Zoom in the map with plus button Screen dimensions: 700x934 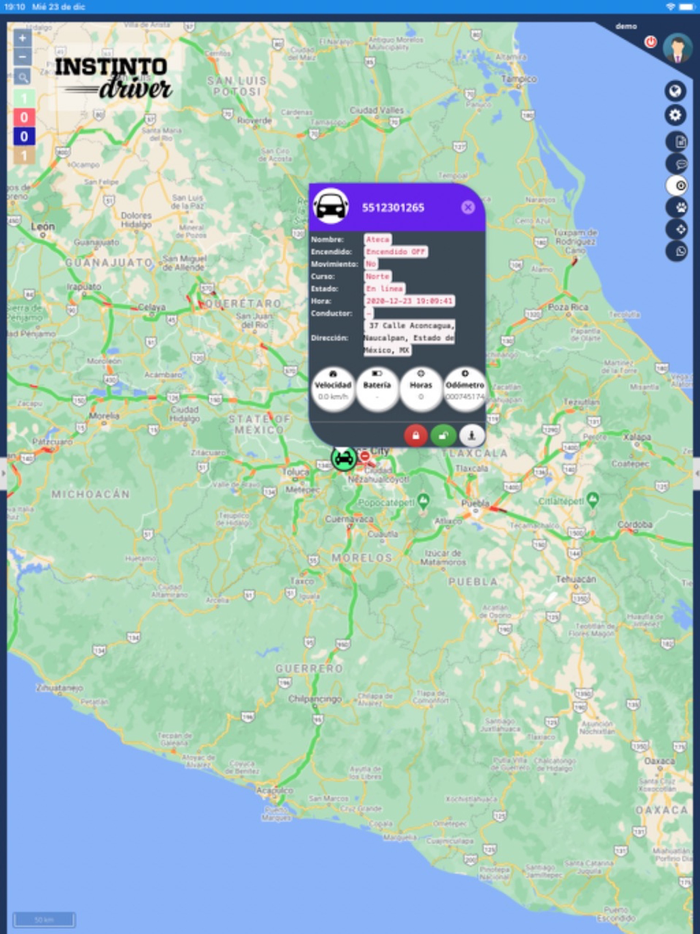pos(22,38)
